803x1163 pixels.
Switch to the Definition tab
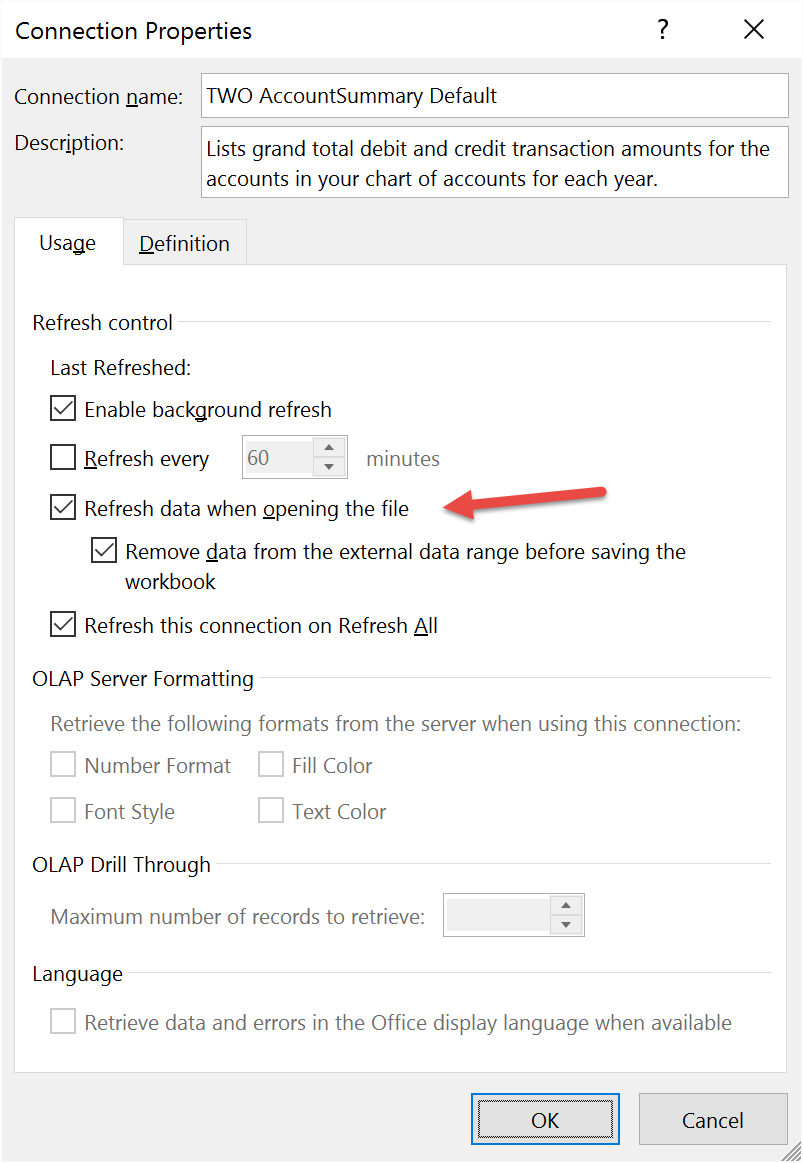pos(185,243)
